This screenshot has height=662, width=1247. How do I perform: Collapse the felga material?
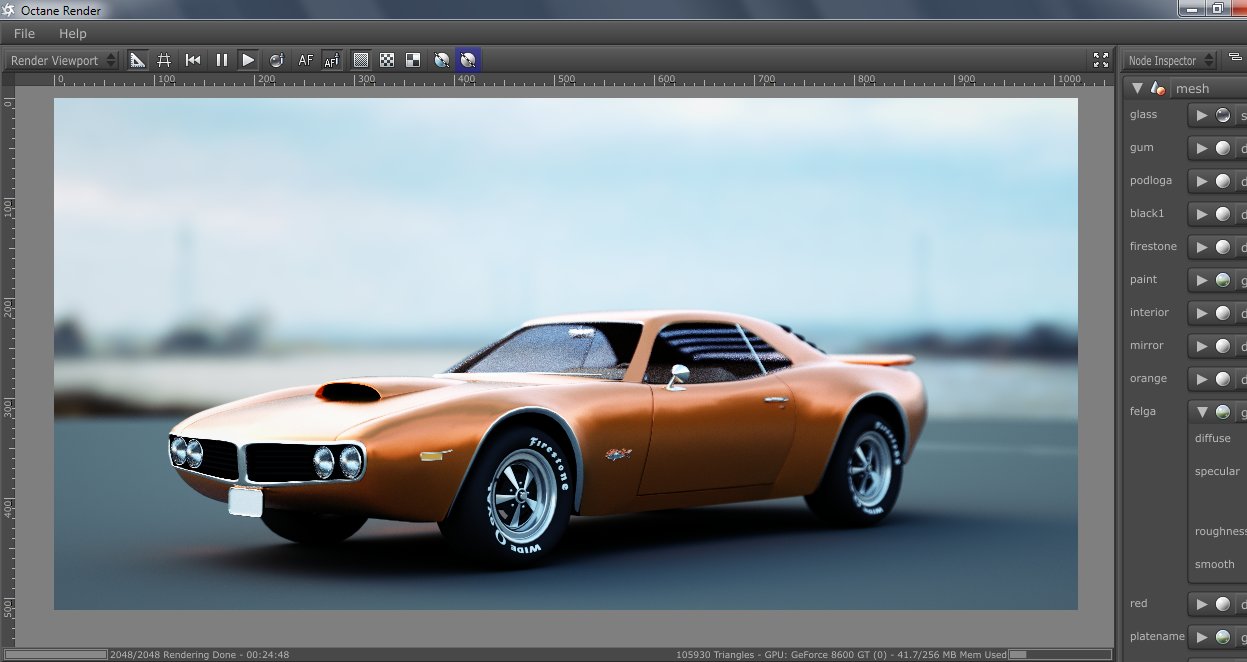tap(1201, 411)
